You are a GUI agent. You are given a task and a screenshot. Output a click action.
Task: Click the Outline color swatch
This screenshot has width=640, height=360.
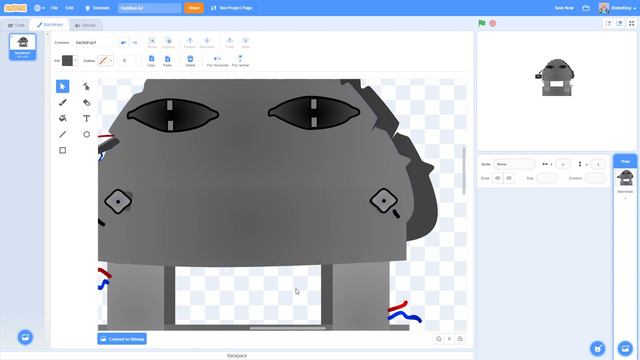click(x=103, y=61)
